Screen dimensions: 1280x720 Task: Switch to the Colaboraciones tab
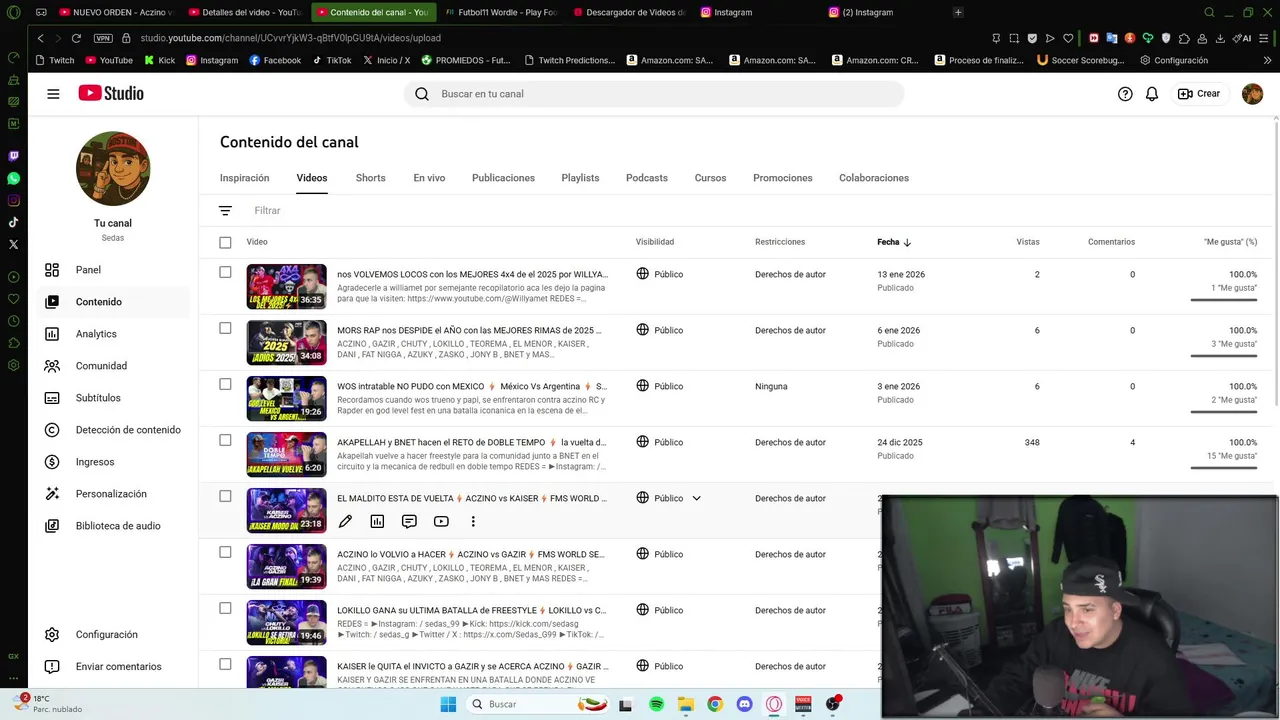tap(874, 178)
